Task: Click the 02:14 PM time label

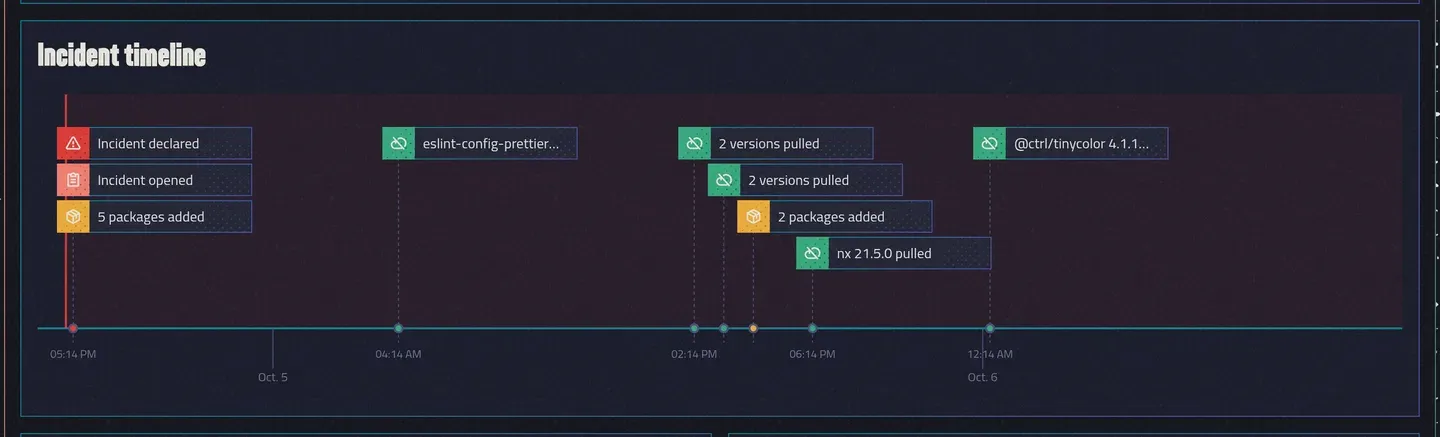Action: (x=694, y=354)
